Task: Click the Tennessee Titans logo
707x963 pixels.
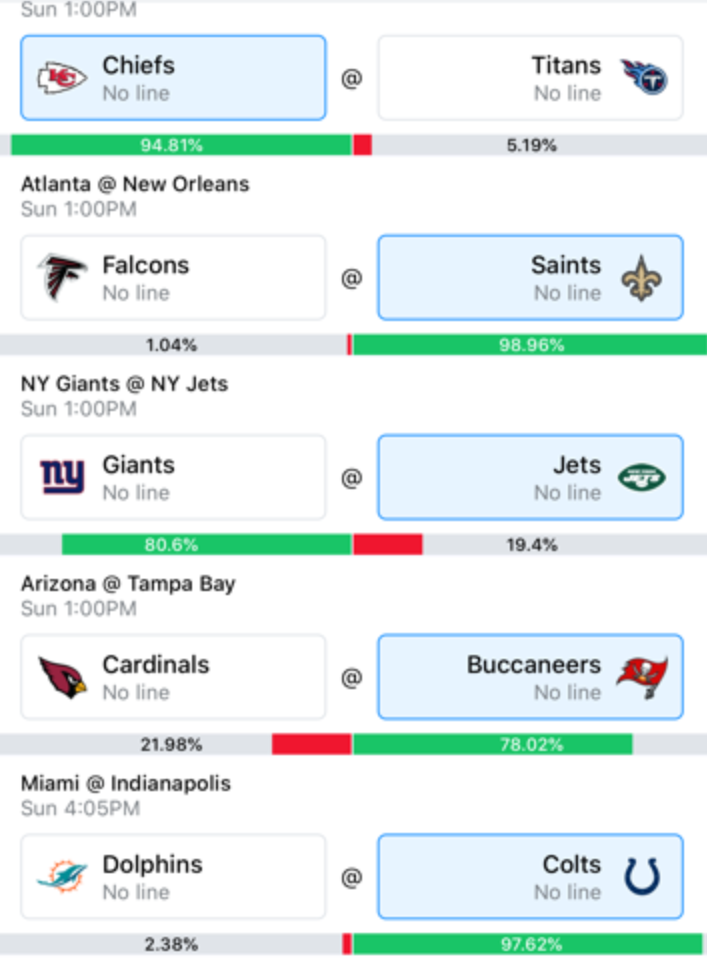Action: coord(643,77)
